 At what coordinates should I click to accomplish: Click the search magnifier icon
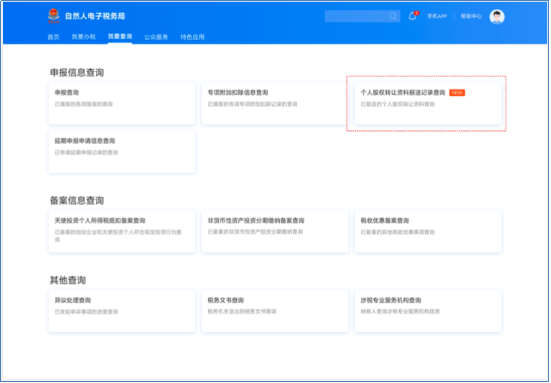tap(393, 16)
